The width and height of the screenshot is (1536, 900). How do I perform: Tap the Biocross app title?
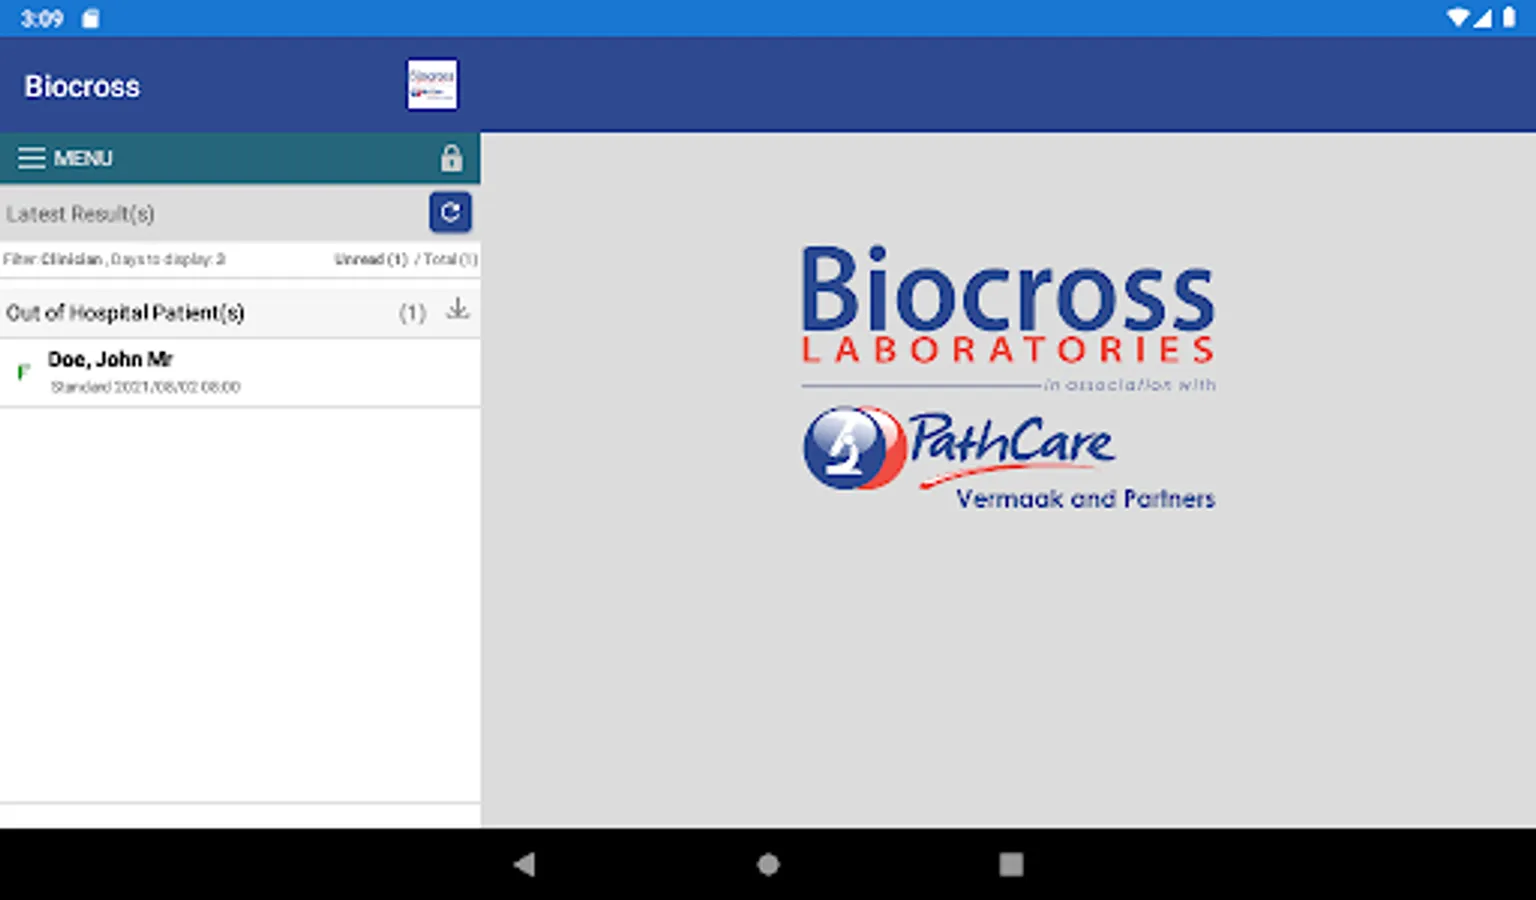tap(82, 86)
